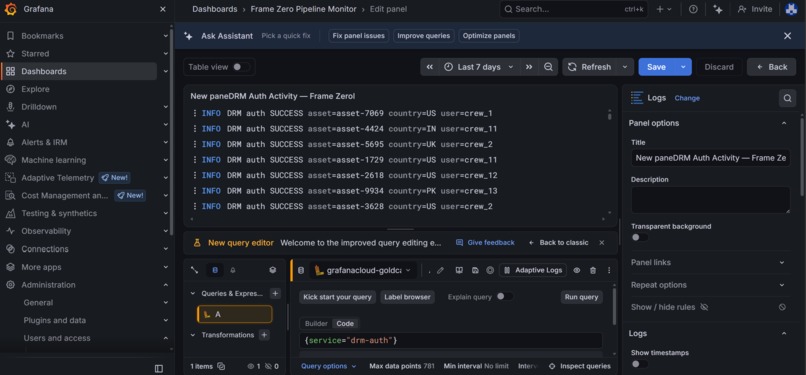Image resolution: width=806 pixels, height=375 pixels.
Task: Click the Run query button
Action: tap(581, 297)
